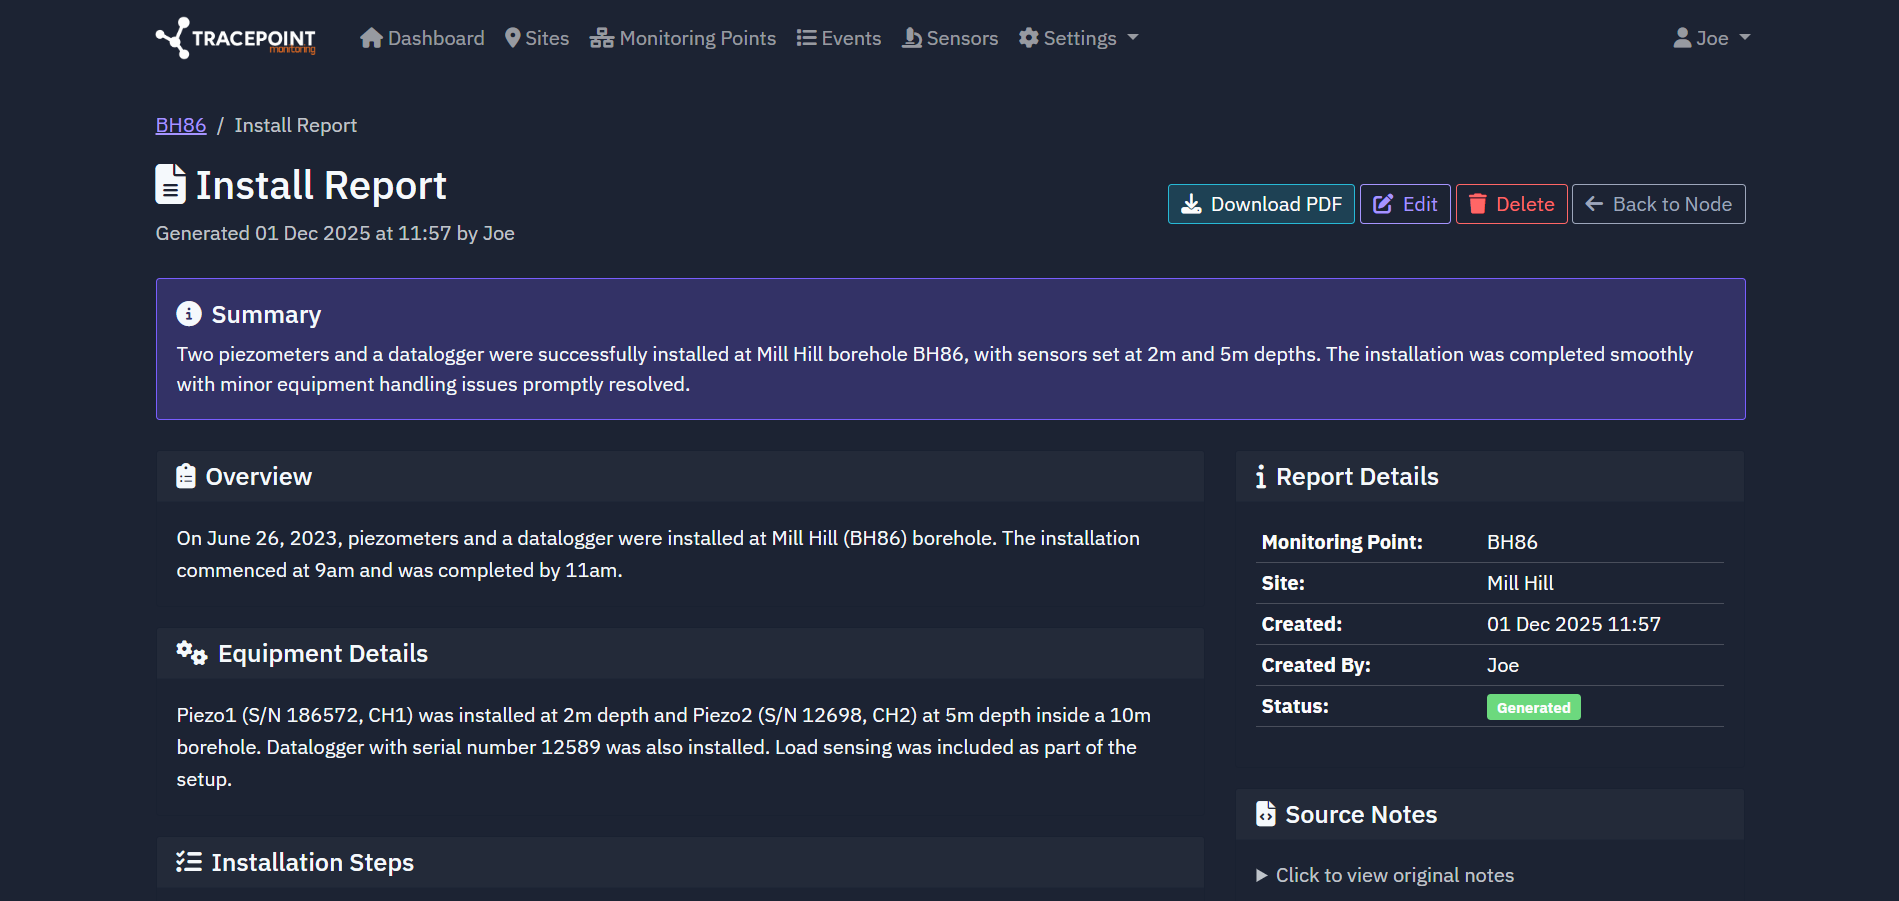This screenshot has width=1899, height=901.
Task: Click the Edit button to modify the report
Action: [x=1404, y=203]
